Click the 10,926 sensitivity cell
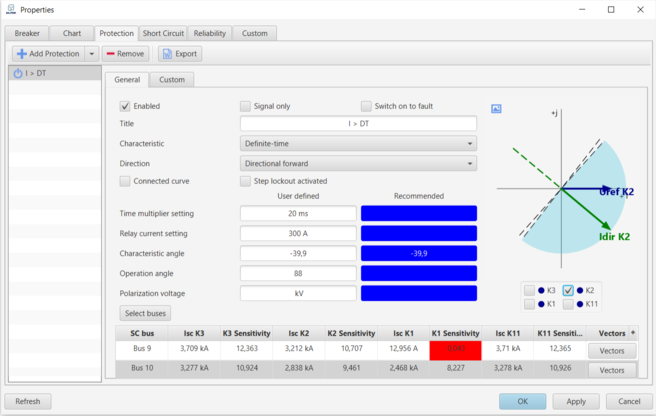Viewport: 656px width, 416px height. point(560,368)
